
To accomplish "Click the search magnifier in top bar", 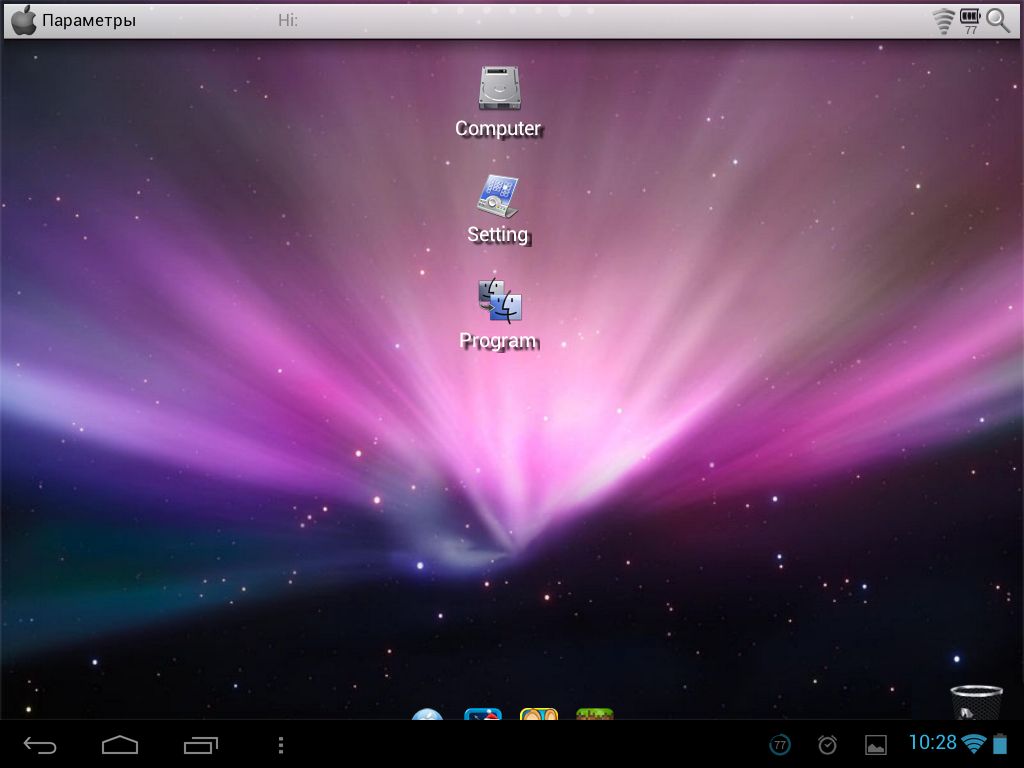I will [998, 20].
